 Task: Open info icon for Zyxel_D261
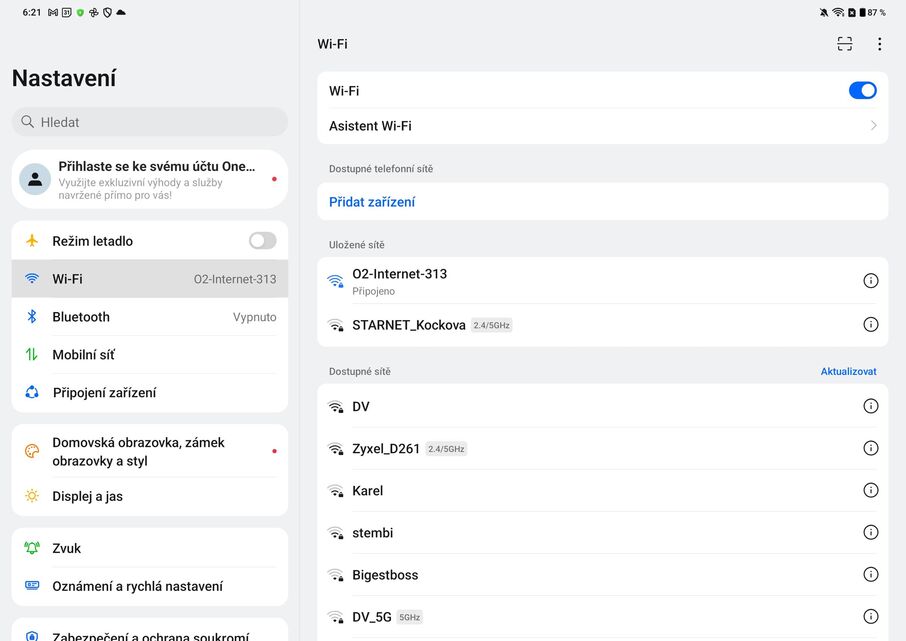870,448
